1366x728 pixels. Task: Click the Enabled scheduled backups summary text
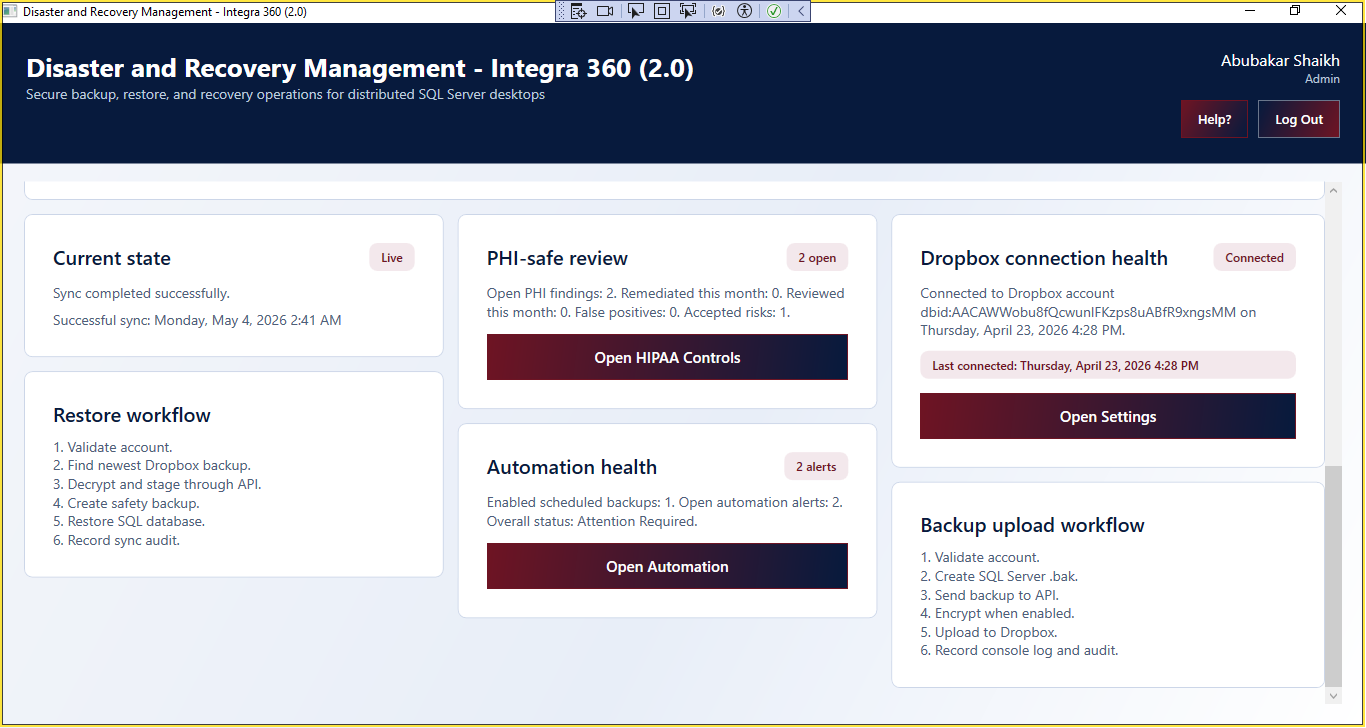pyautogui.click(x=665, y=511)
